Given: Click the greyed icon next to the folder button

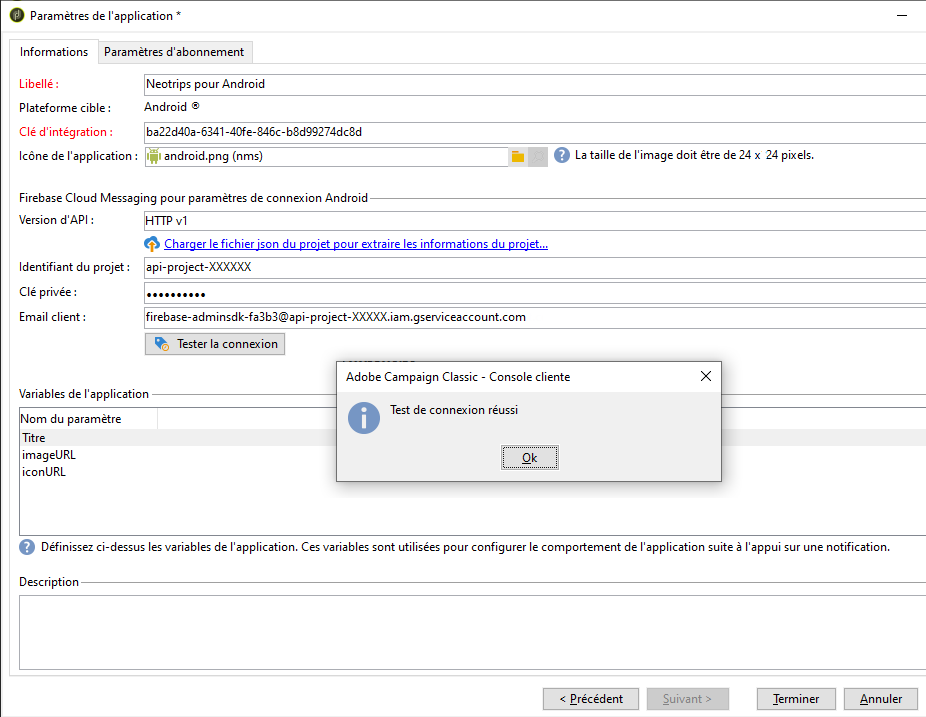Looking at the screenshot, I should pyautogui.click(x=538, y=157).
